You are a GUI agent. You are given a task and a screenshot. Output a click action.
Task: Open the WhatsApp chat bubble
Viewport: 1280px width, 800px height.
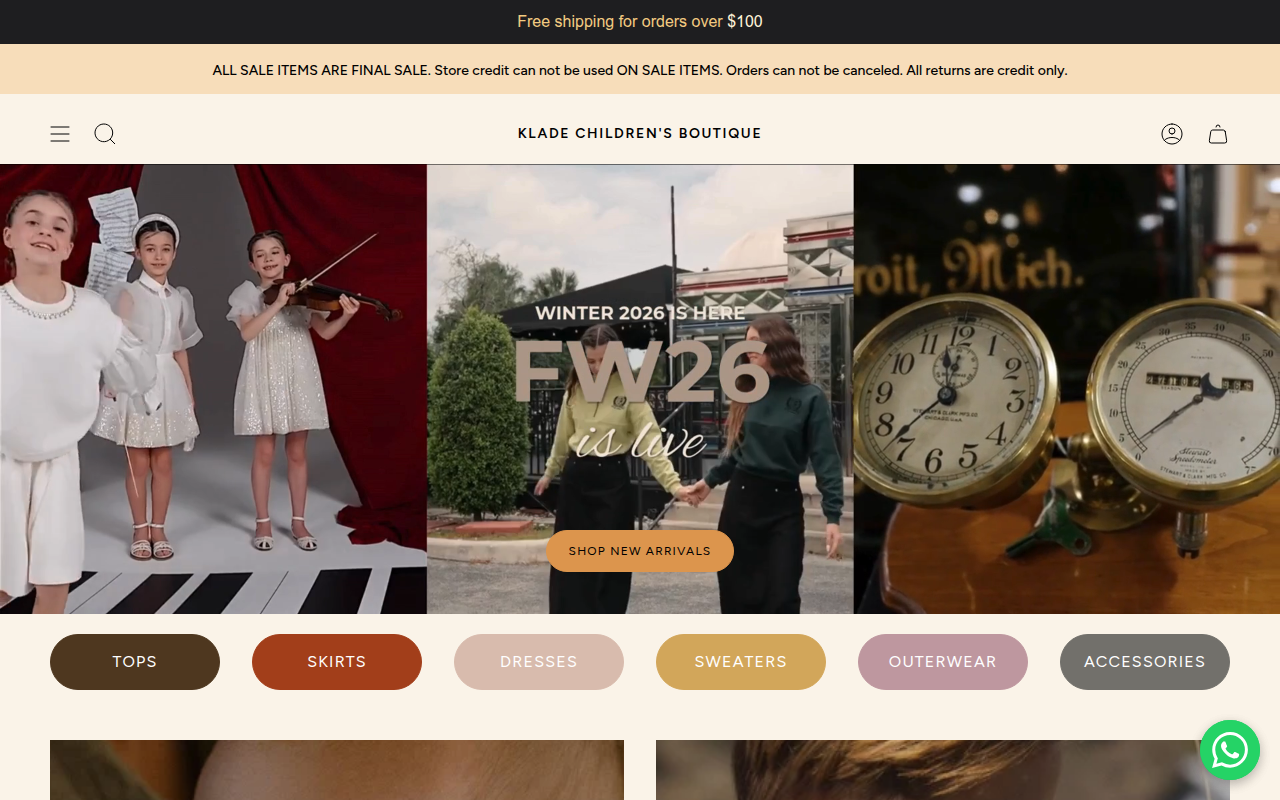[1230, 750]
